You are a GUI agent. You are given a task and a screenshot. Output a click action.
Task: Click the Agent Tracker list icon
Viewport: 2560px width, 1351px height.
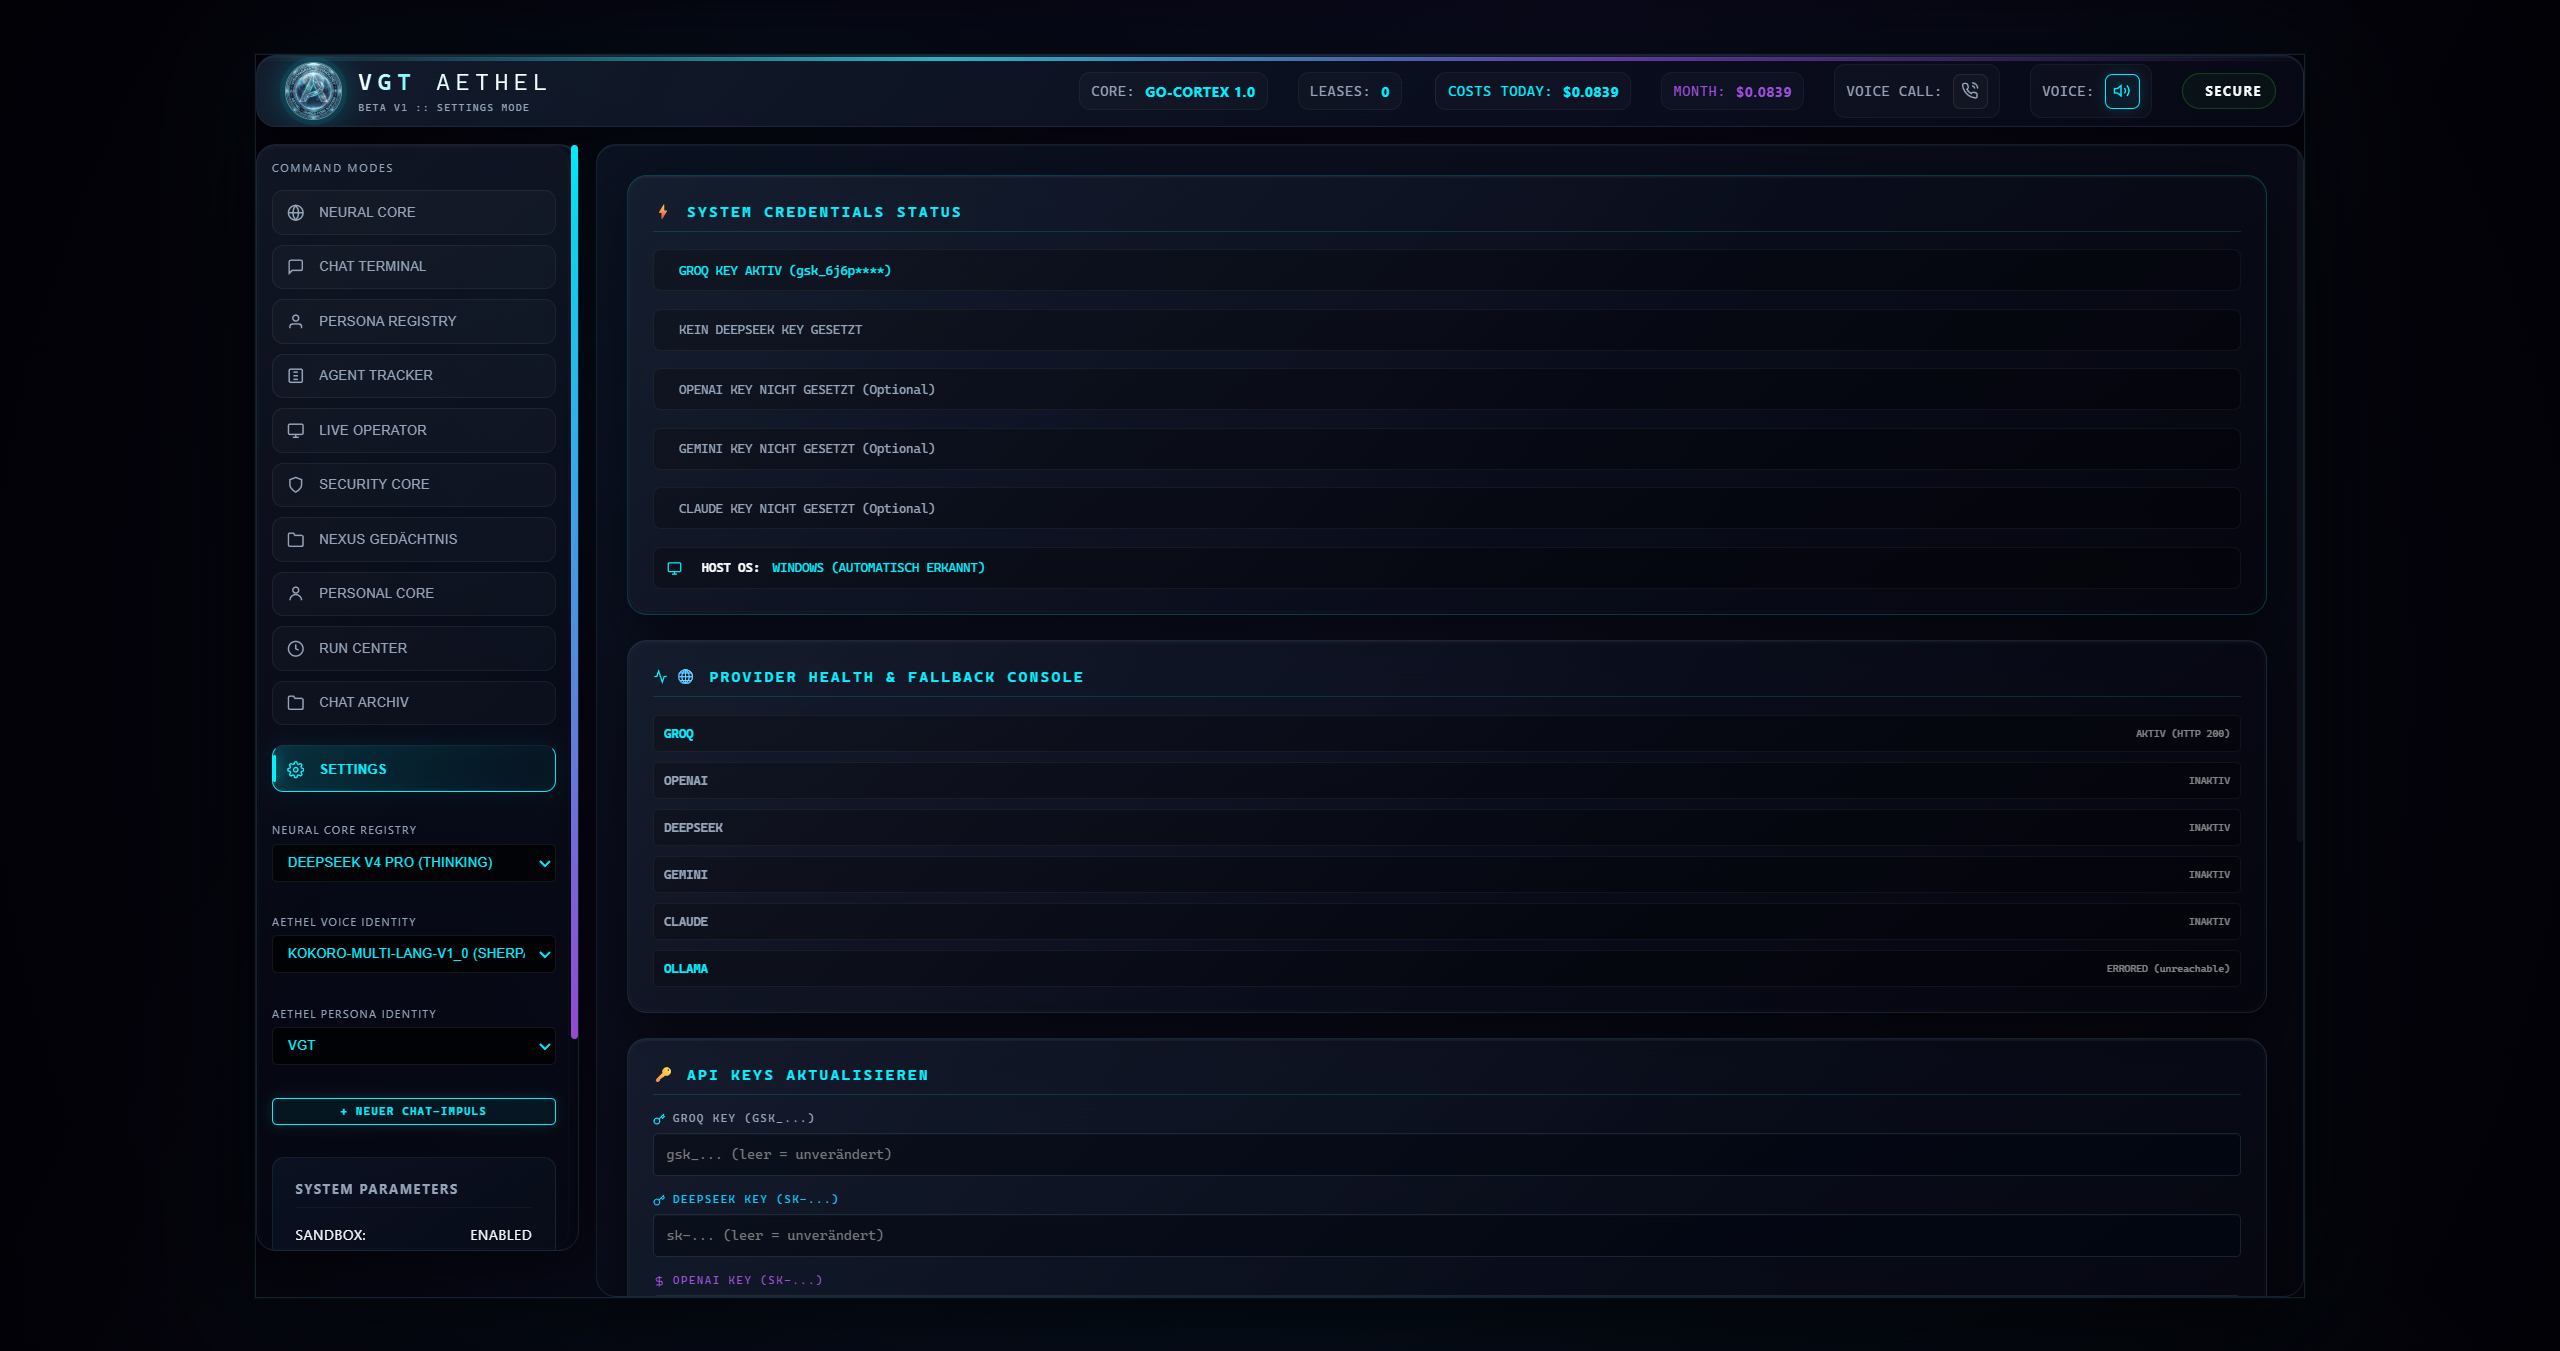(x=296, y=376)
